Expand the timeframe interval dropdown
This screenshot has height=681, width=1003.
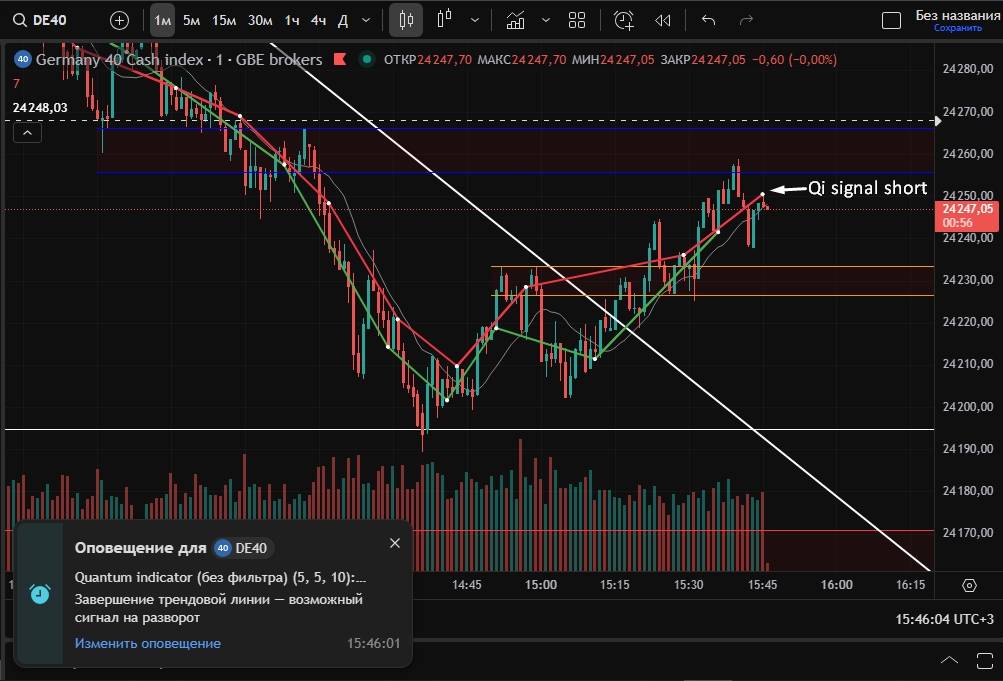point(366,20)
